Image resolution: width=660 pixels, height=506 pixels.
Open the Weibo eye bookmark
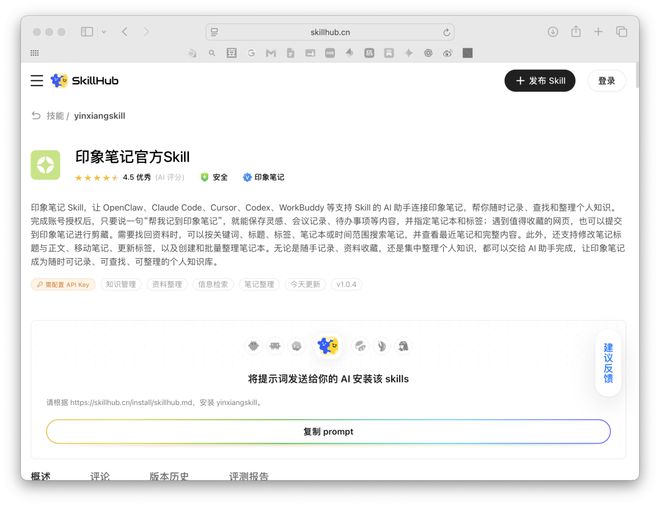click(x=447, y=53)
